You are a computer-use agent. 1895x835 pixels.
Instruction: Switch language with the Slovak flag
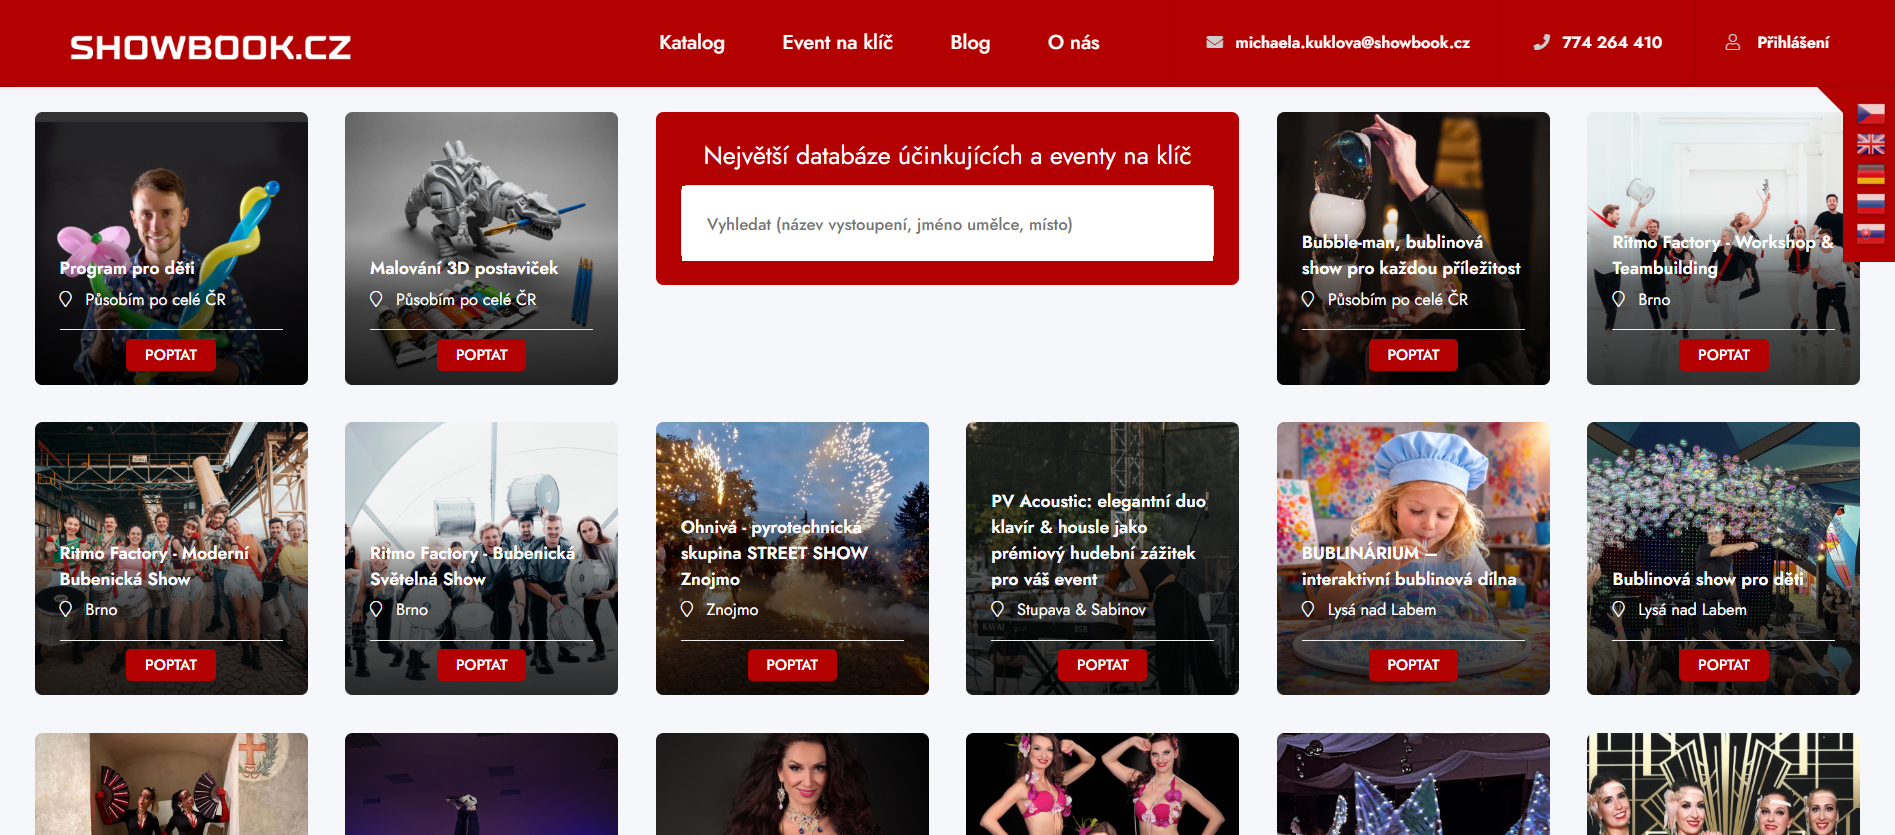point(1870,233)
